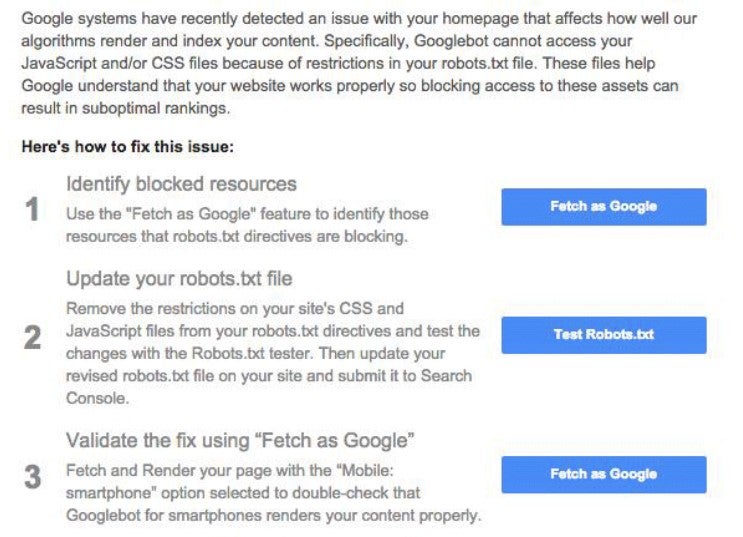Click the "Robots.txt tester" phrase in step 2
The height and width of the screenshot is (537, 743).
pos(252,354)
